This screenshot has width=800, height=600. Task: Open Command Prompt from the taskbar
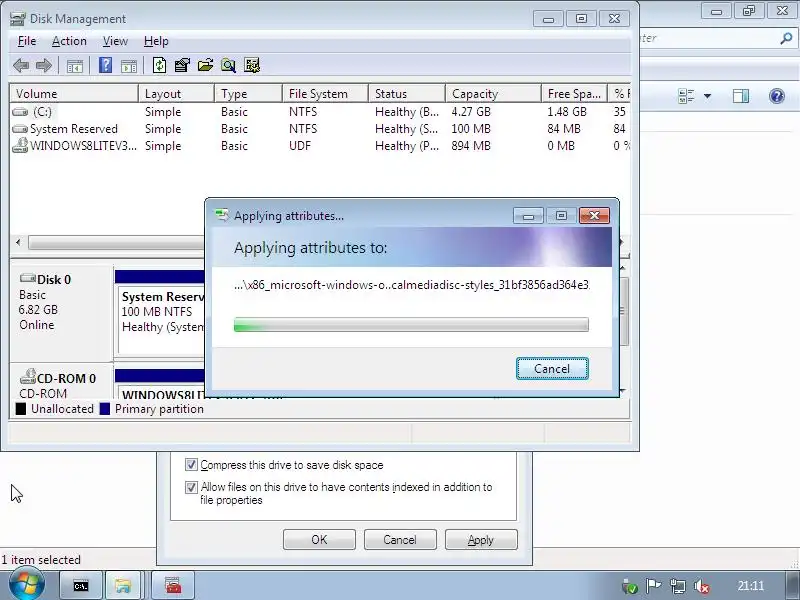pos(81,585)
